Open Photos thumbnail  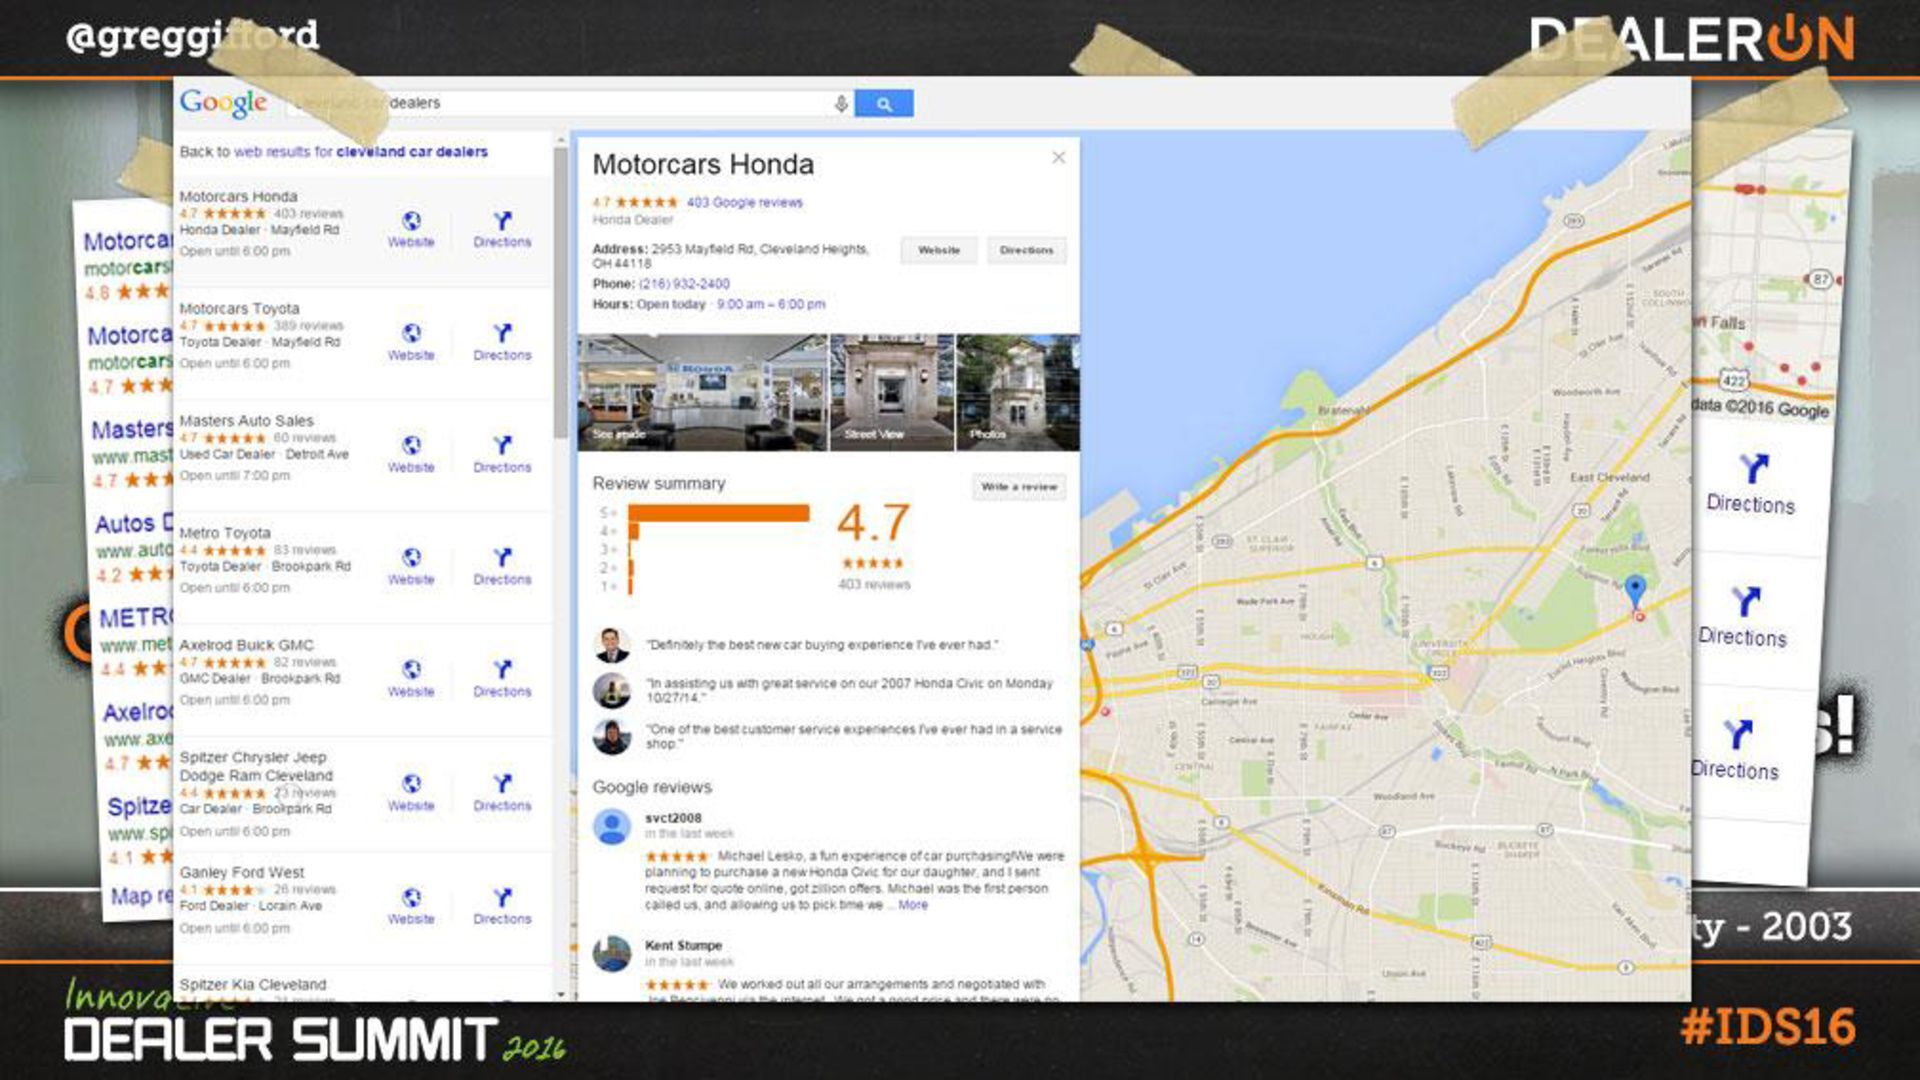point(1018,392)
